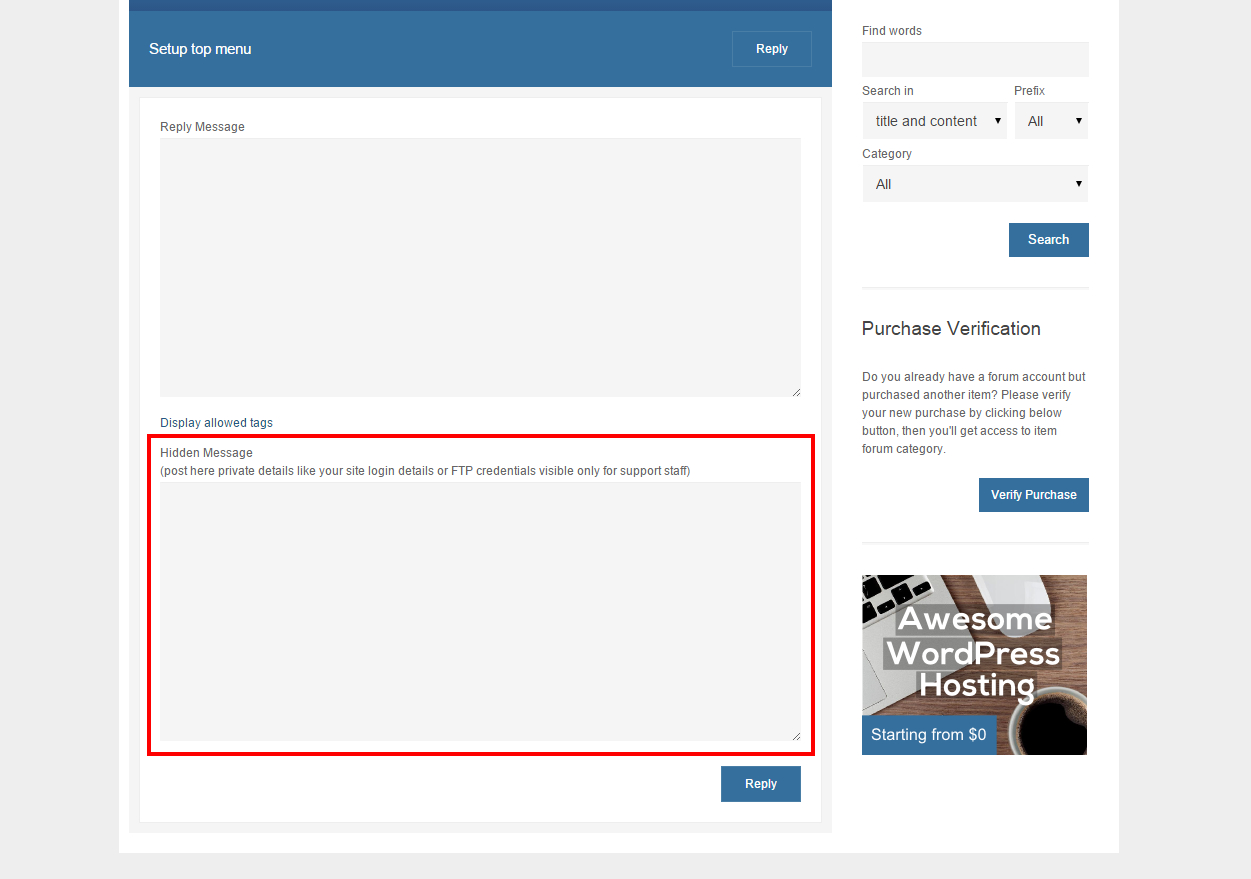Submit with the bottom Reply button

click(760, 784)
